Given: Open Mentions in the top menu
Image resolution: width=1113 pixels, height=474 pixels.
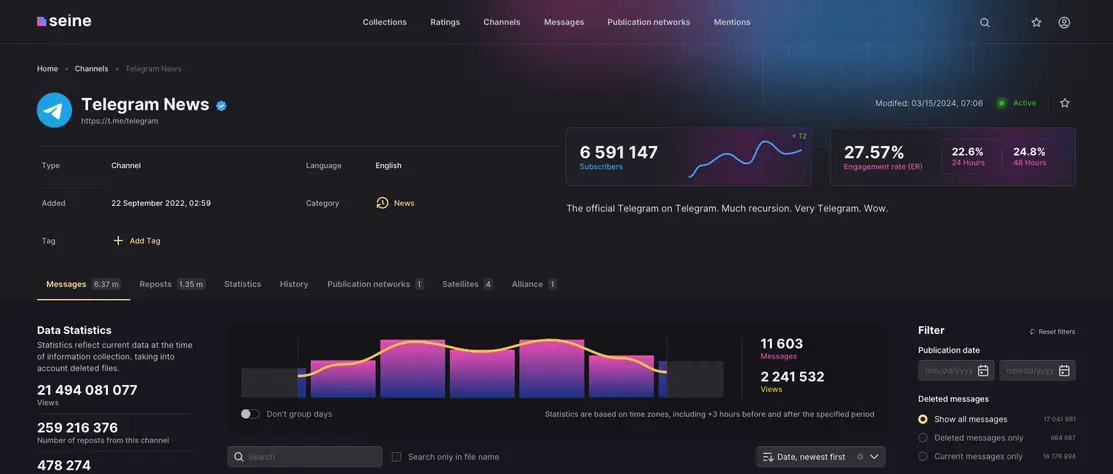Looking at the screenshot, I should [x=732, y=22].
